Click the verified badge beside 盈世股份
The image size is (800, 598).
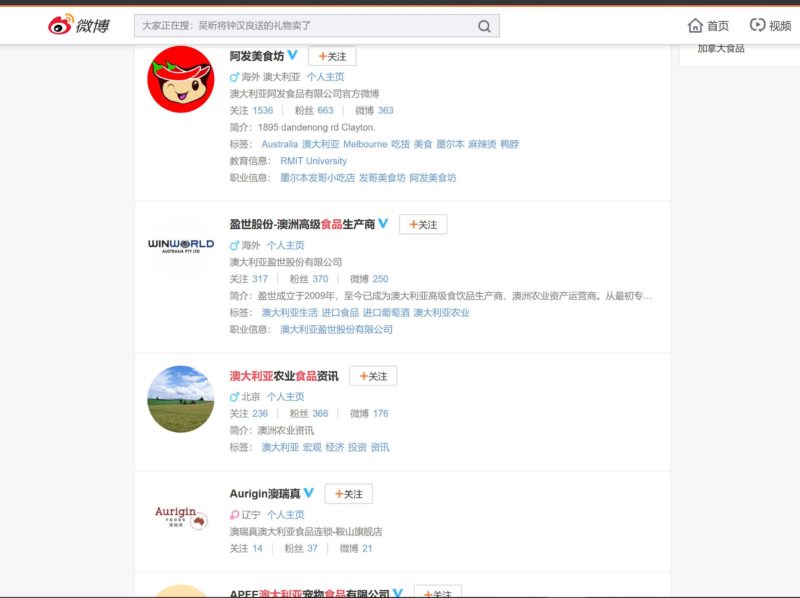383,223
